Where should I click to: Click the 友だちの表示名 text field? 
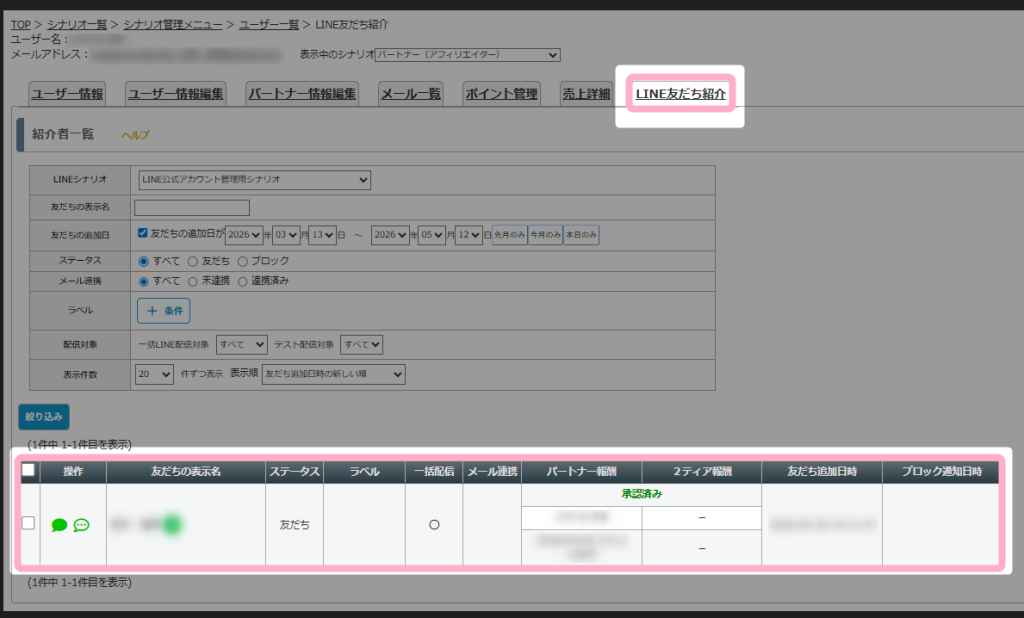click(192, 208)
